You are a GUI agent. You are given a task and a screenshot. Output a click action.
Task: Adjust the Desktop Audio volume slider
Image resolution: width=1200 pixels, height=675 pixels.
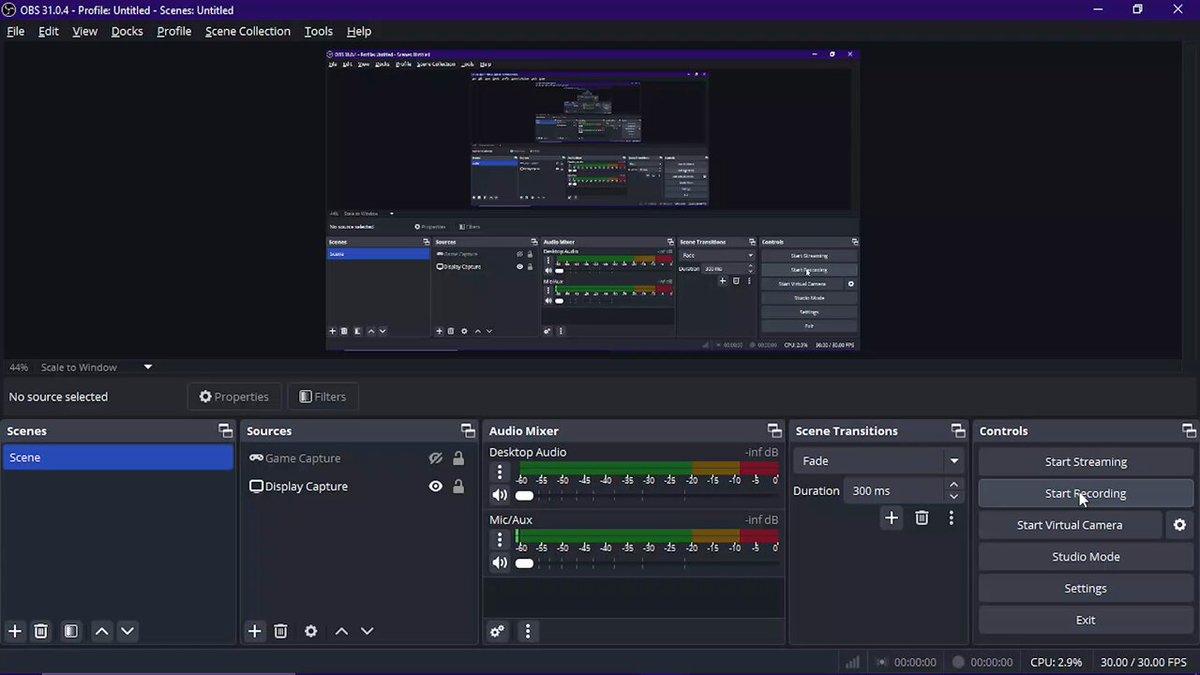click(524, 495)
